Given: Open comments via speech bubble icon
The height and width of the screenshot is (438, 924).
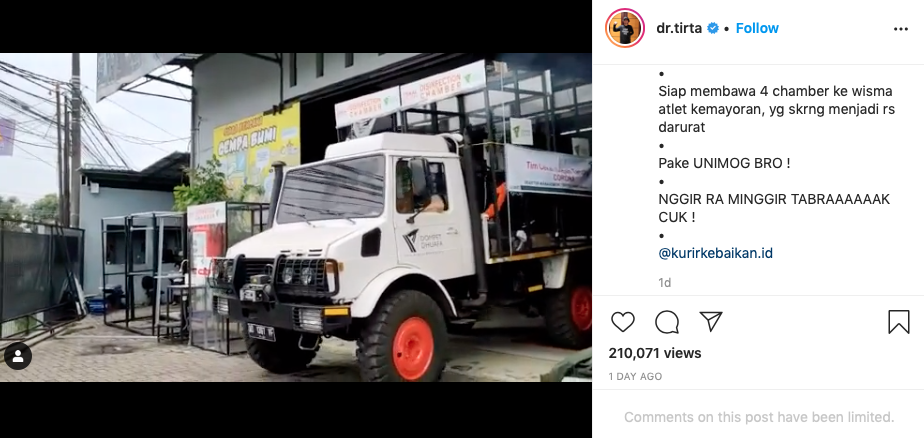Looking at the screenshot, I should coord(666,322).
